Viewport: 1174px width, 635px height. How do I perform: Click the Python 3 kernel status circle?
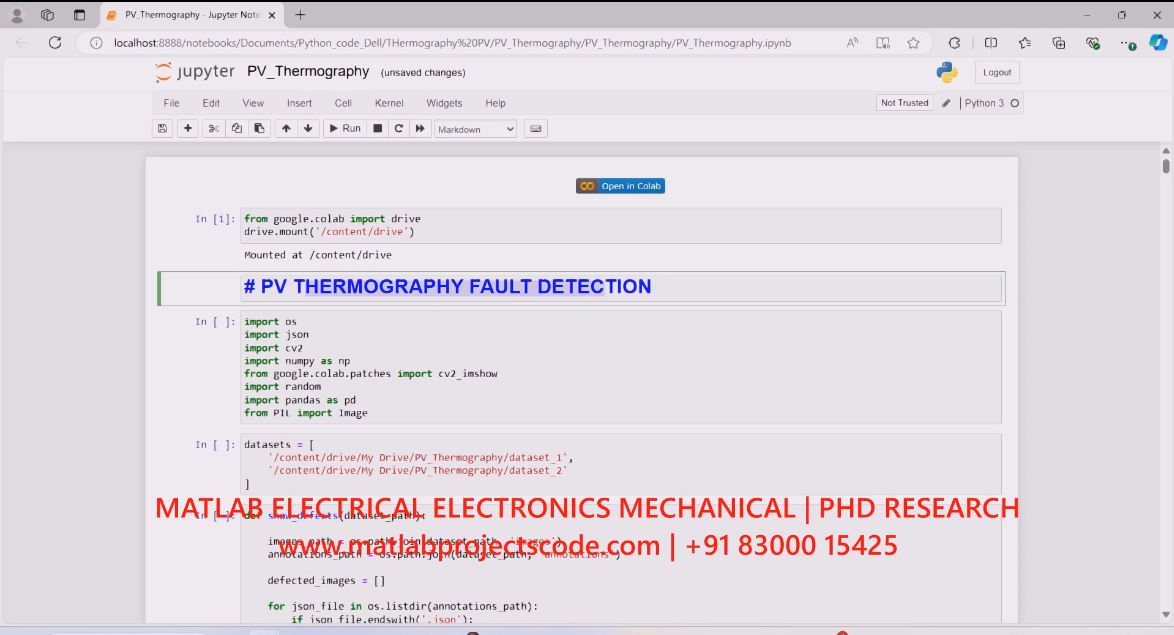pyautogui.click(x=1015, y=103)
